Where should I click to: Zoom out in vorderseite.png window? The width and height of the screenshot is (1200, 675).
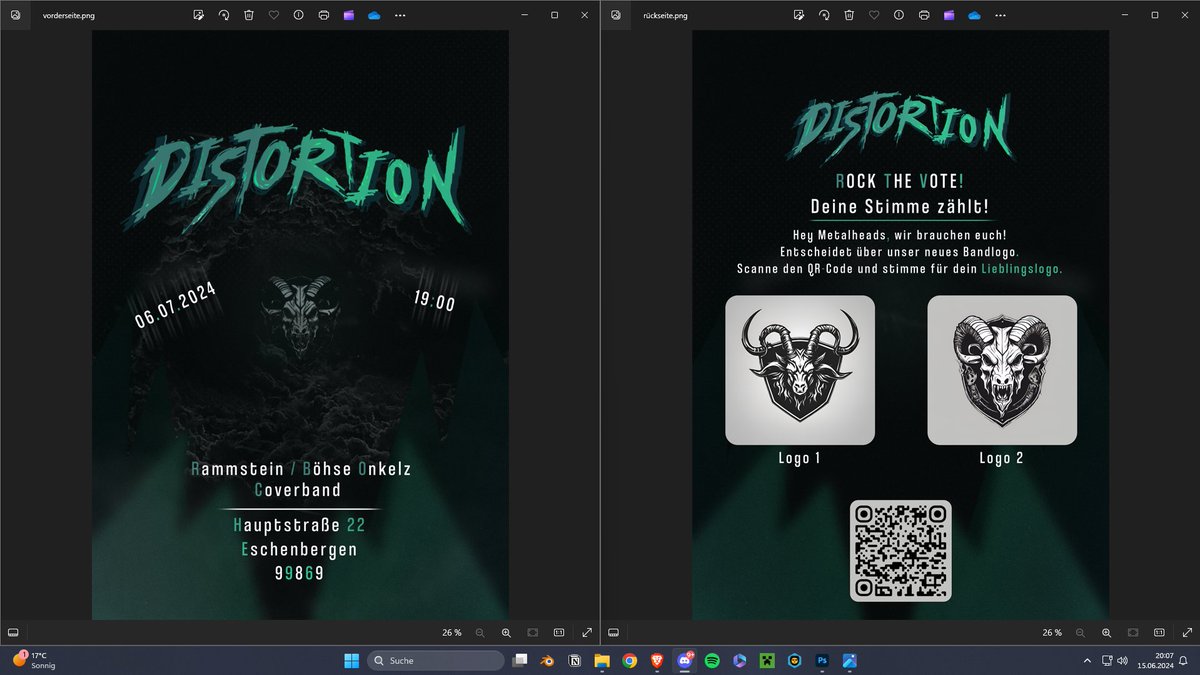pos(480,633)
